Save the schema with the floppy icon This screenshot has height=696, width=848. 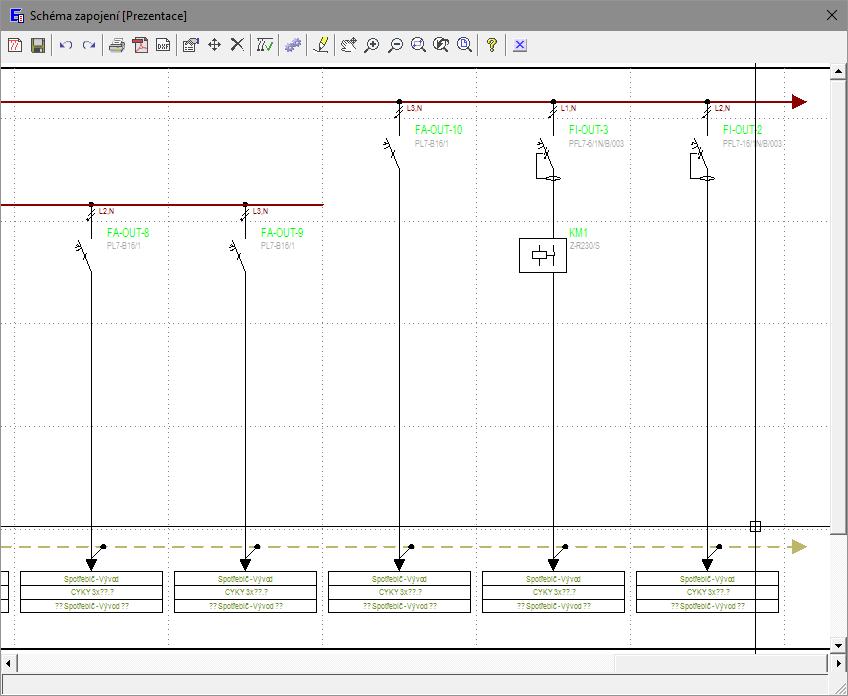click(38, 45)
